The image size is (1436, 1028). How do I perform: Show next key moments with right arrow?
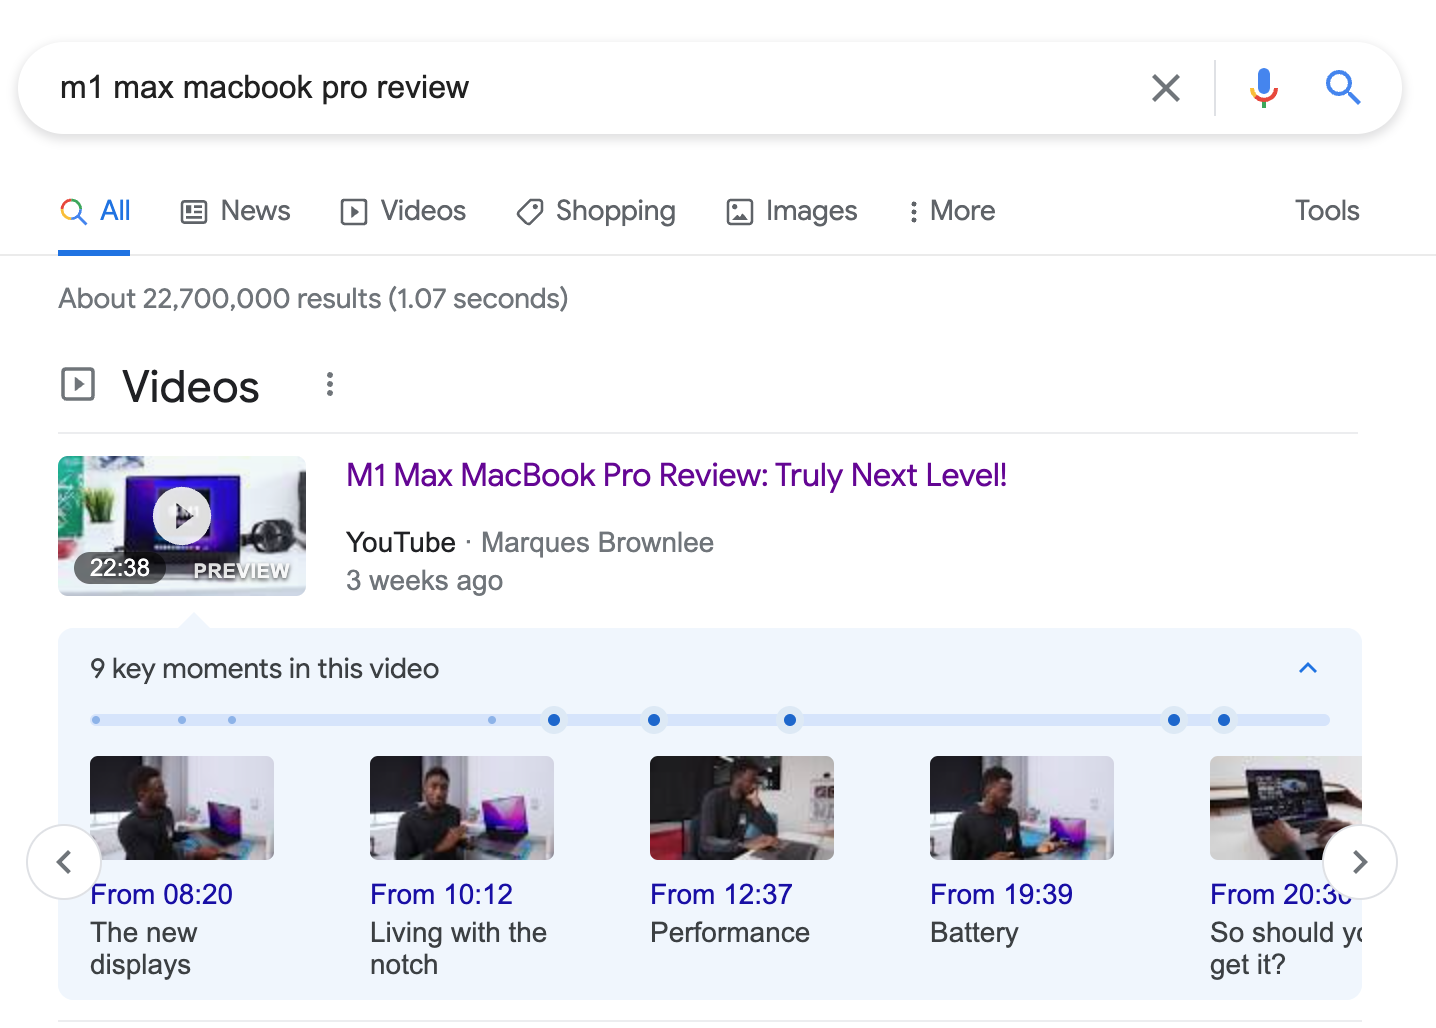click(1360, 862)
